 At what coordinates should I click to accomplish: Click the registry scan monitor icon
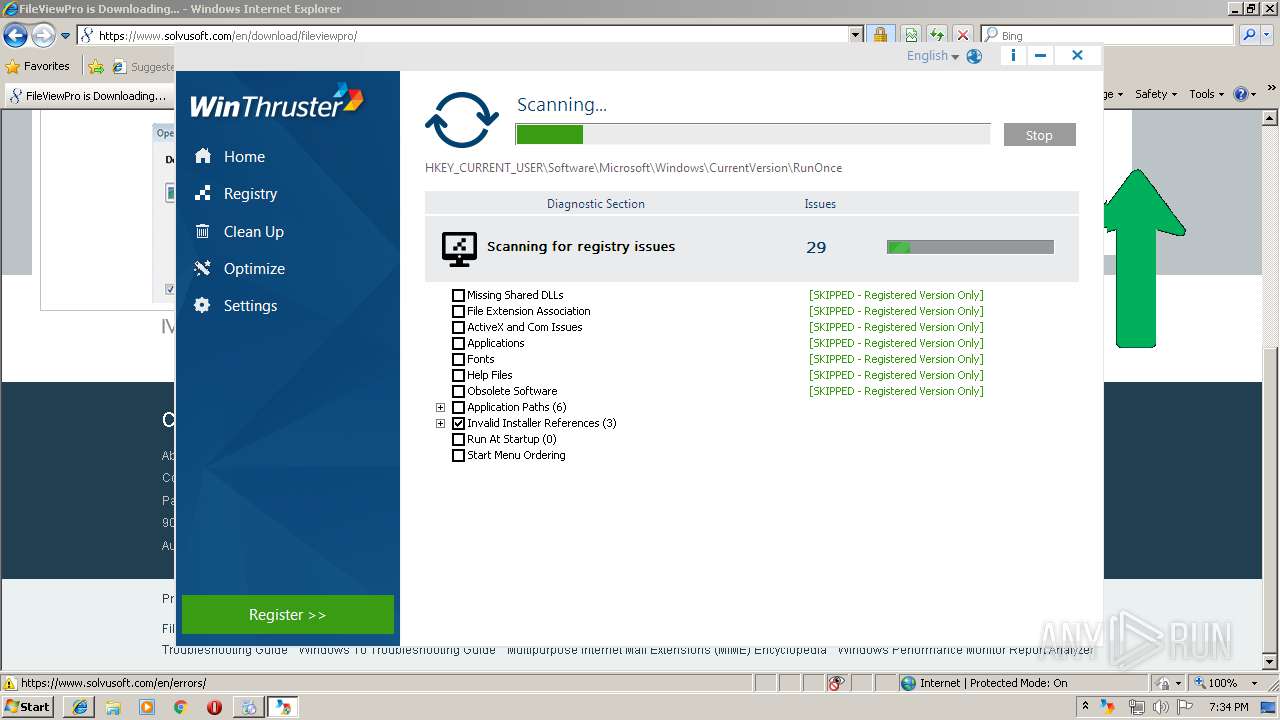(x=459, y=248)
